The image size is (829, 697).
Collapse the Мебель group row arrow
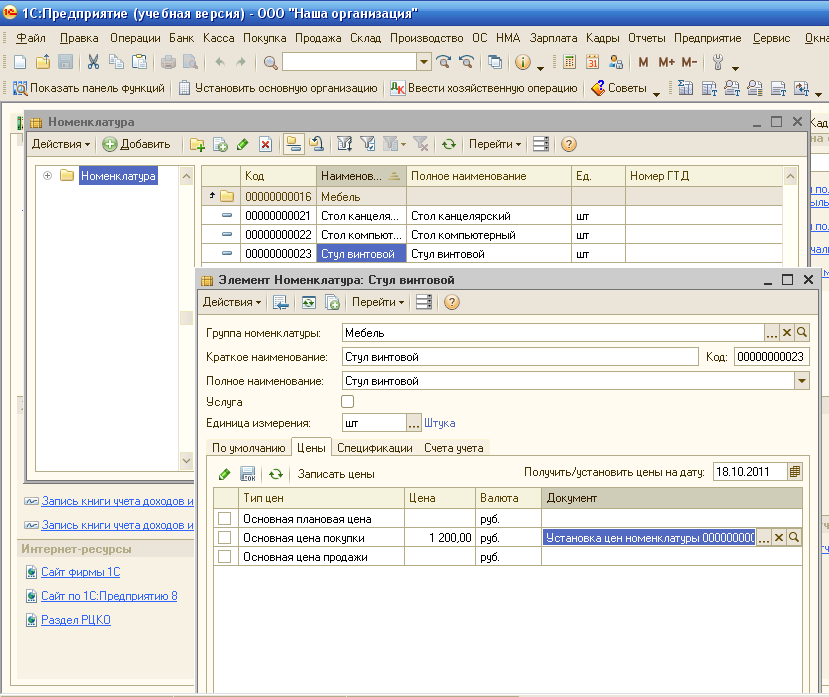pos(212,196)
